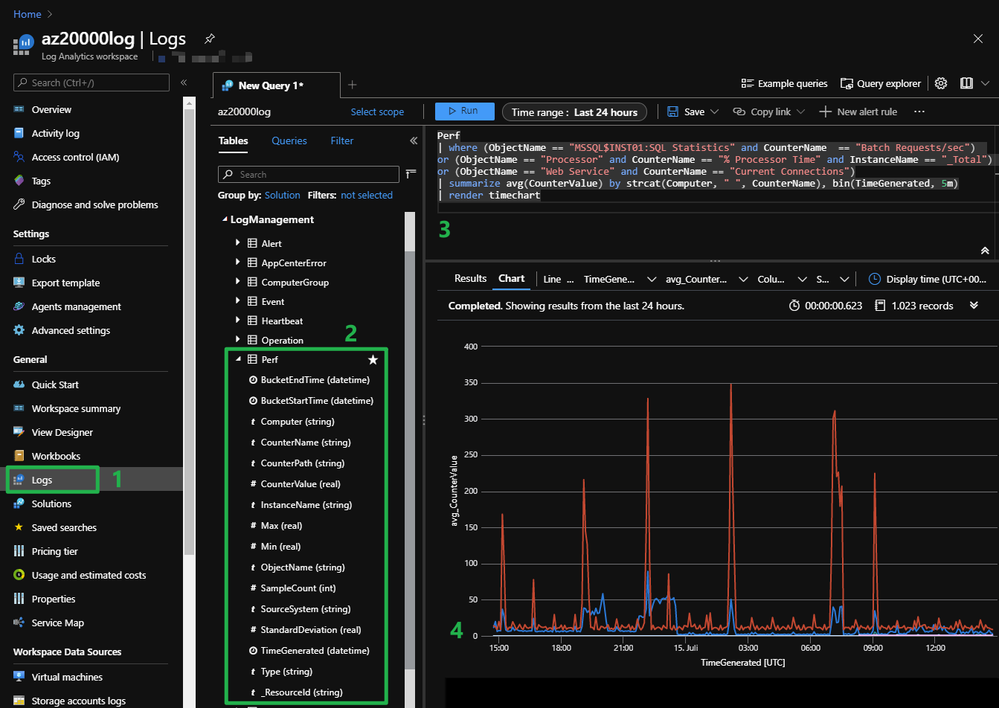Change the Time range setting
999x708 pixels.
(x=574, y=112)
